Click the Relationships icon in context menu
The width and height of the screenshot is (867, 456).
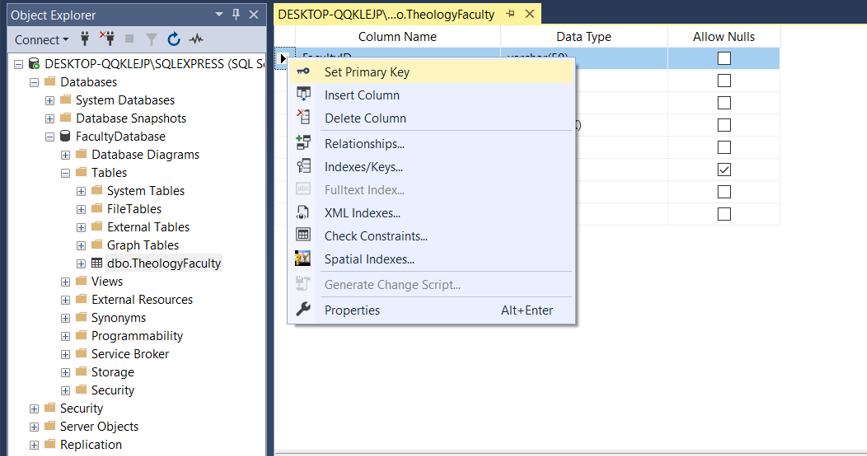(x=303, y=143)
